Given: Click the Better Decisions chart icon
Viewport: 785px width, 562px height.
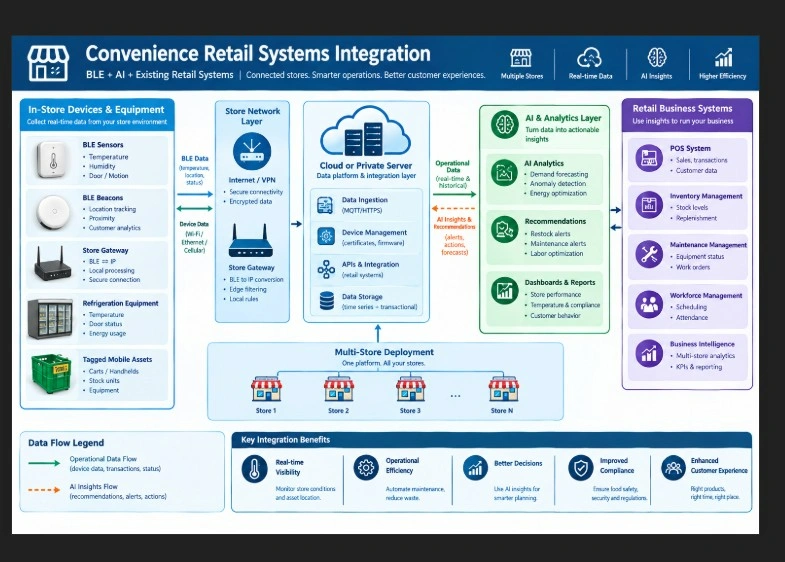Looking at the screenshot, I should (475, 468).
